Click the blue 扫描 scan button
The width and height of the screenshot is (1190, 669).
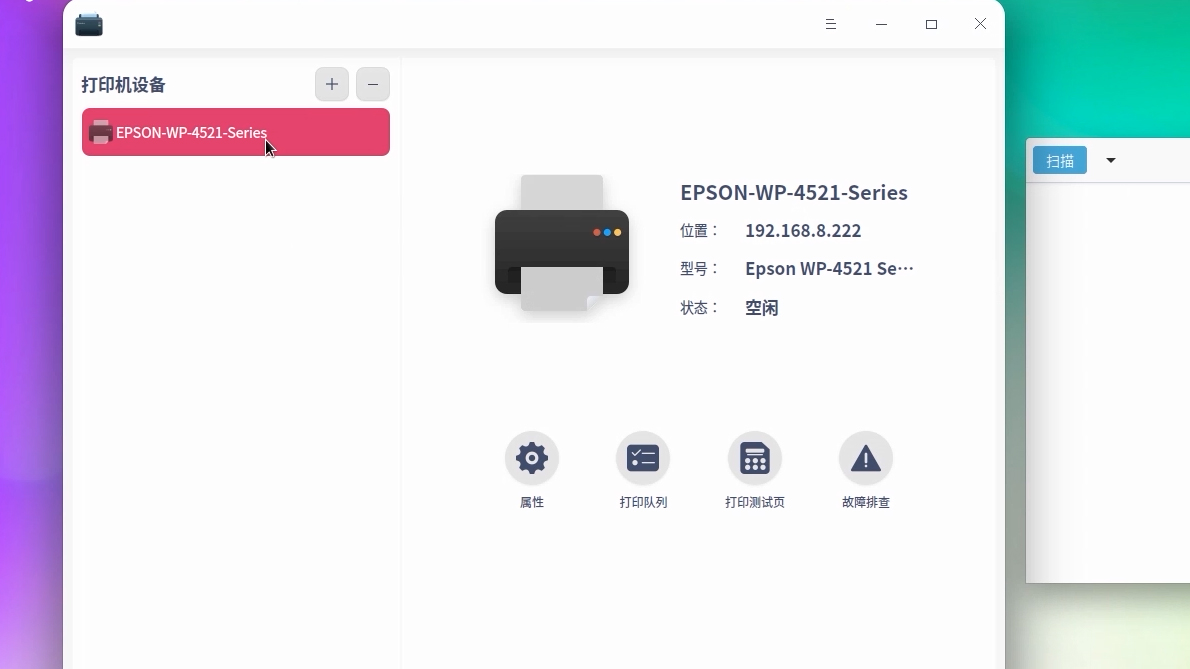click(x=1059, y=160)
